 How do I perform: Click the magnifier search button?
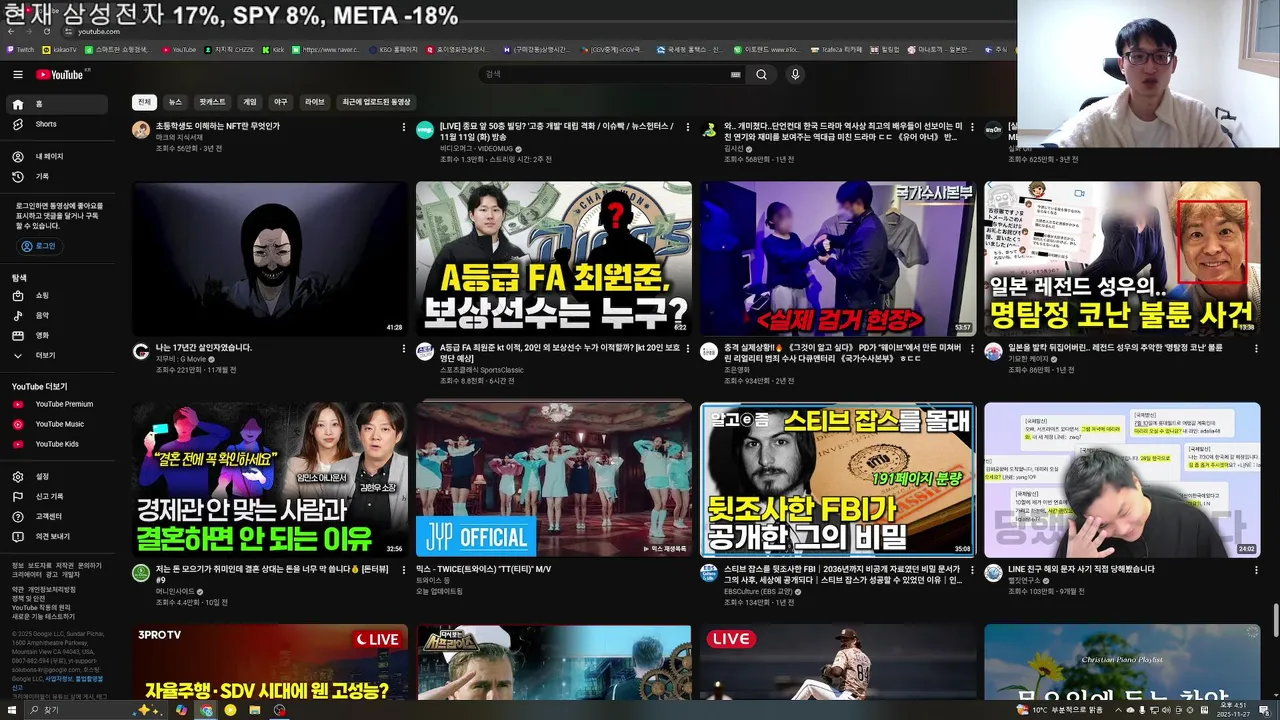point(761,75)
